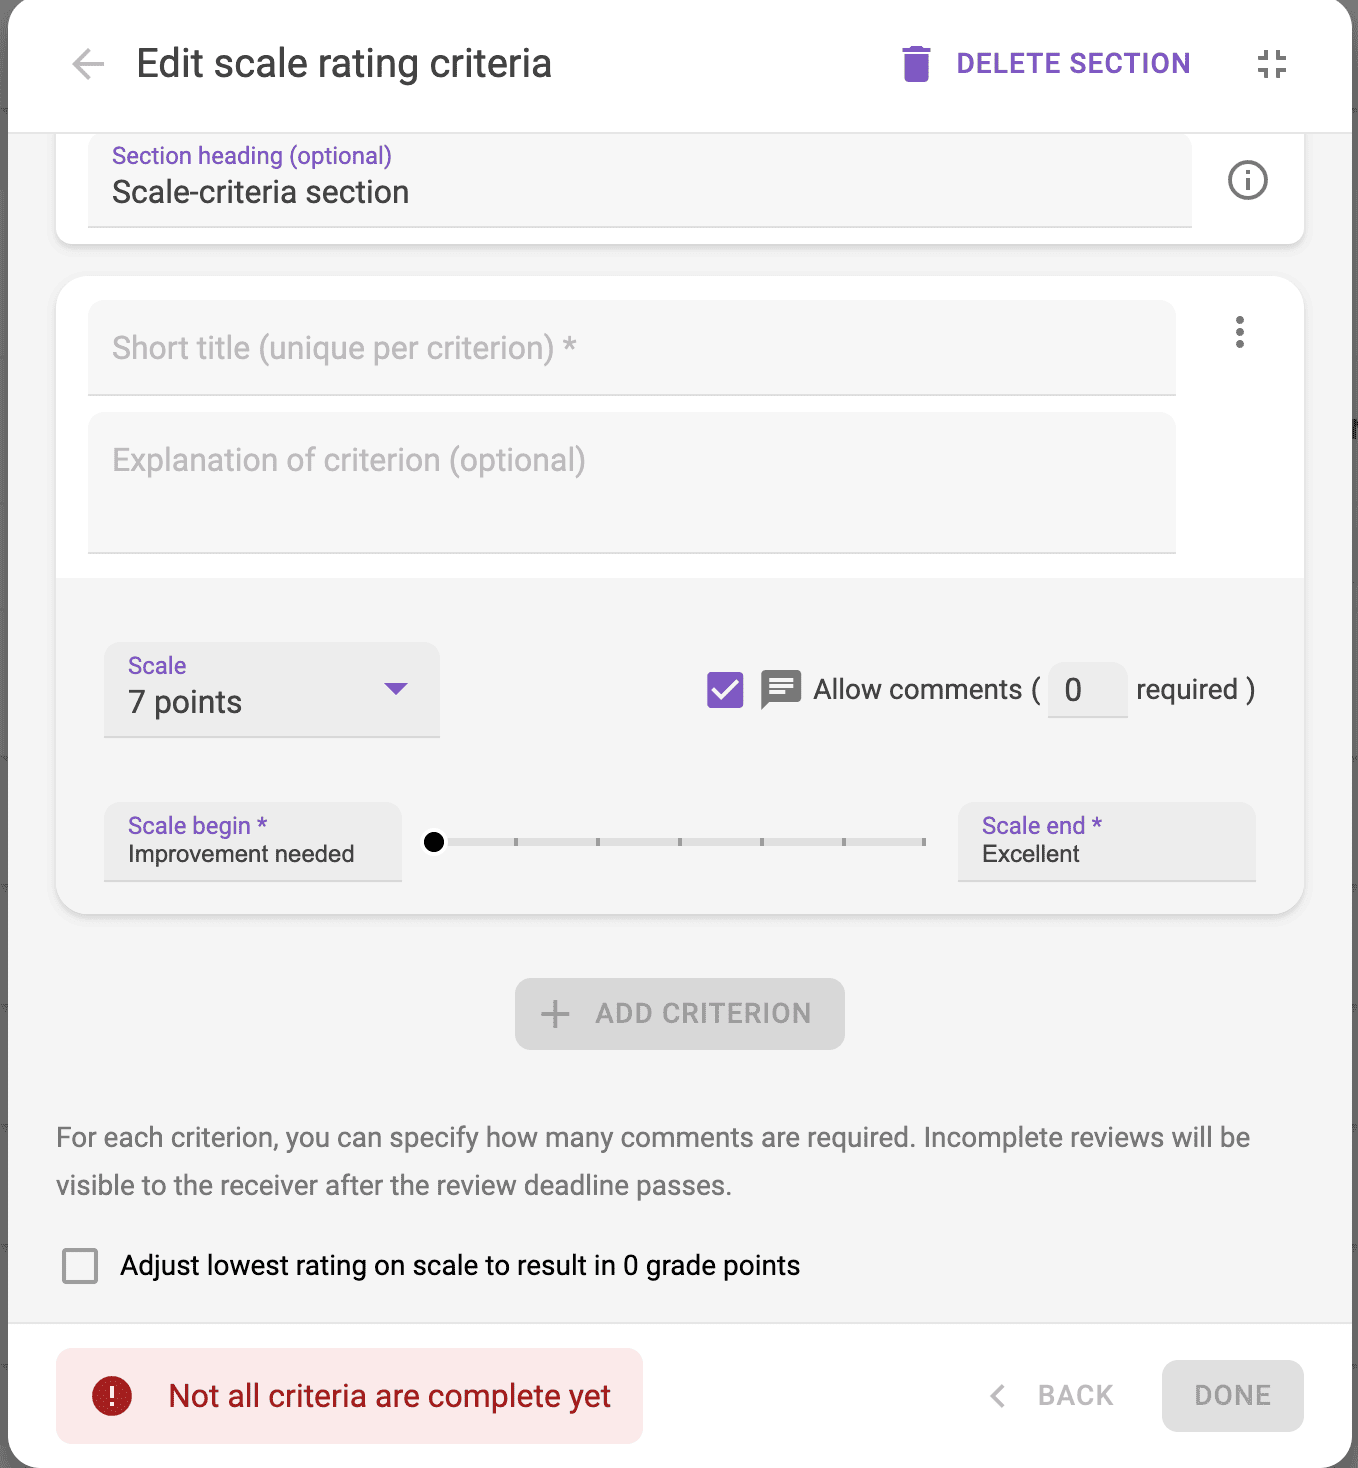Screen dimensions: 1358x1468
Task: Click the red error alert icon
Action: pyautogui.click(x=112, y=1396)
